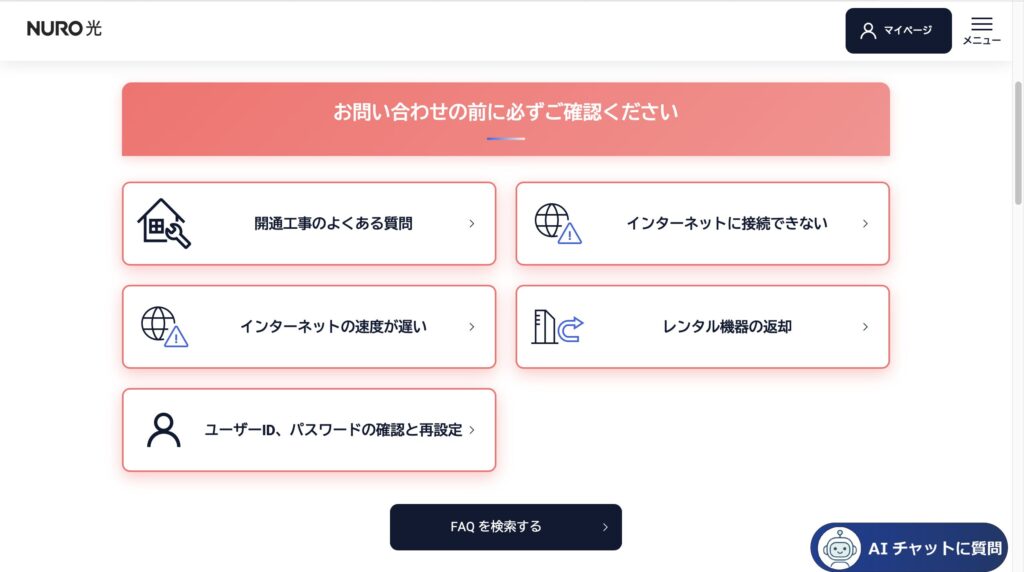The height and width of the screenshot is (572, 1024).
Task: Click the person icon in マイページ button
Action: [868, 31]
